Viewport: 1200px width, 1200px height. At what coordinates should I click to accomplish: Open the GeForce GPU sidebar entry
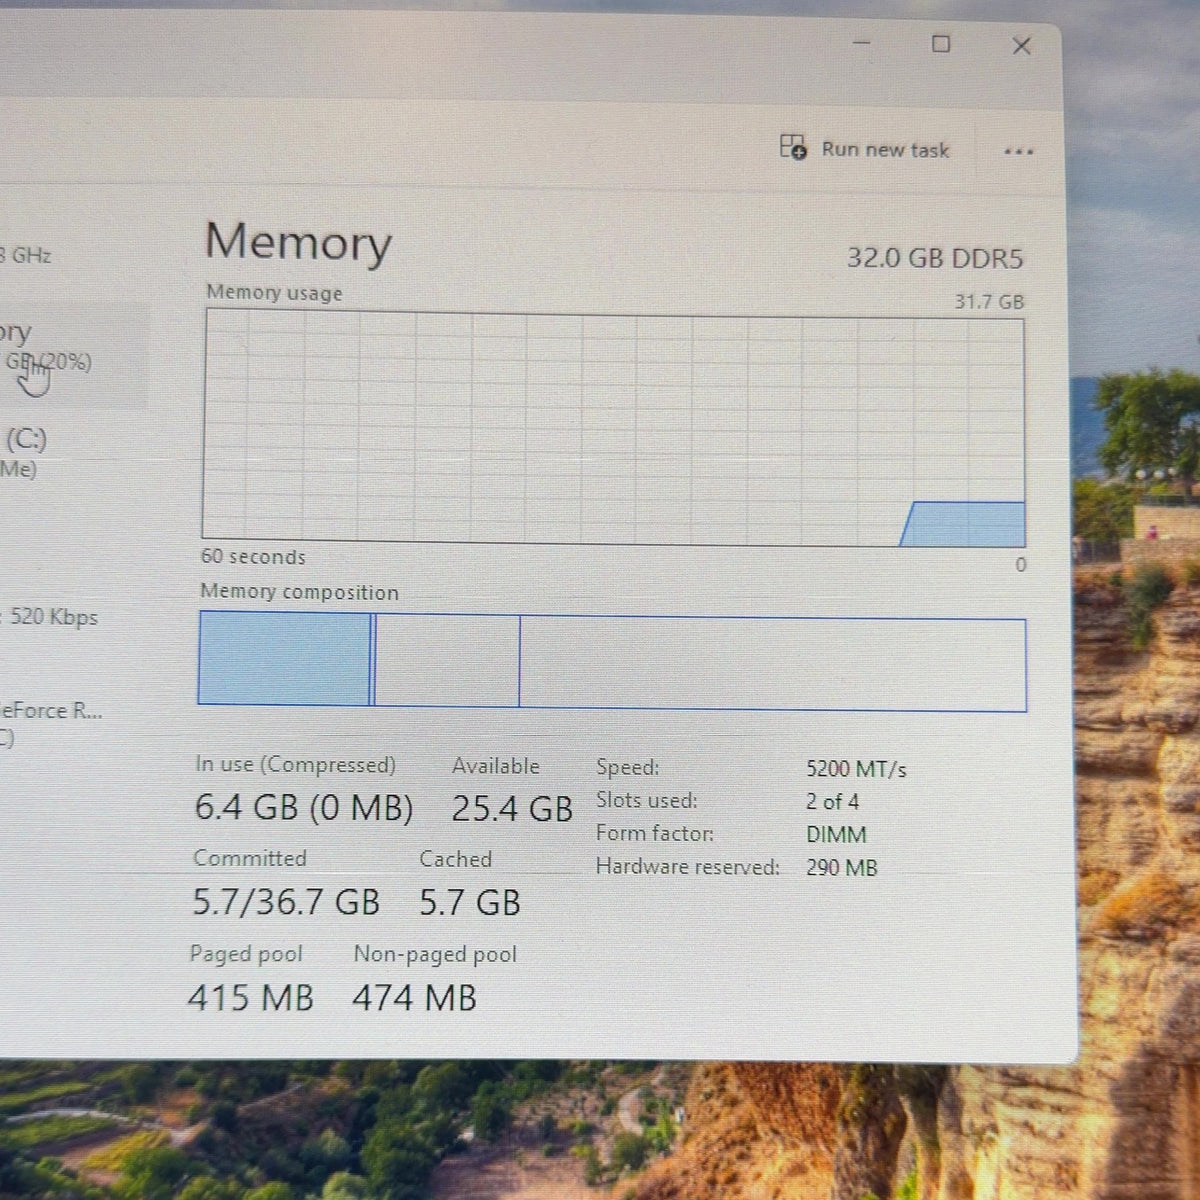pos(50,722)
